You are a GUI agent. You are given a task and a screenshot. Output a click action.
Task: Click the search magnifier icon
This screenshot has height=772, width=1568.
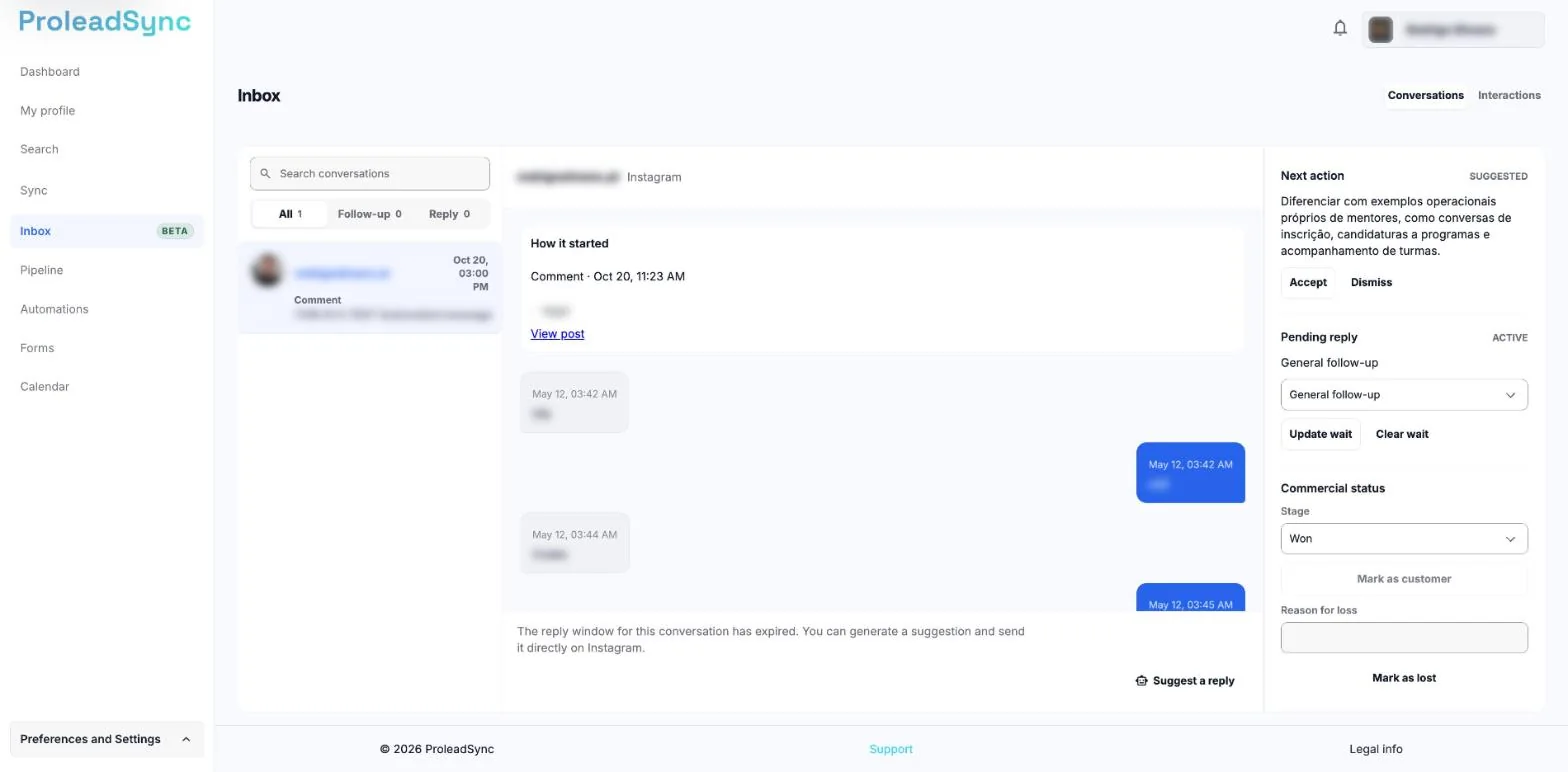[265, 174]
